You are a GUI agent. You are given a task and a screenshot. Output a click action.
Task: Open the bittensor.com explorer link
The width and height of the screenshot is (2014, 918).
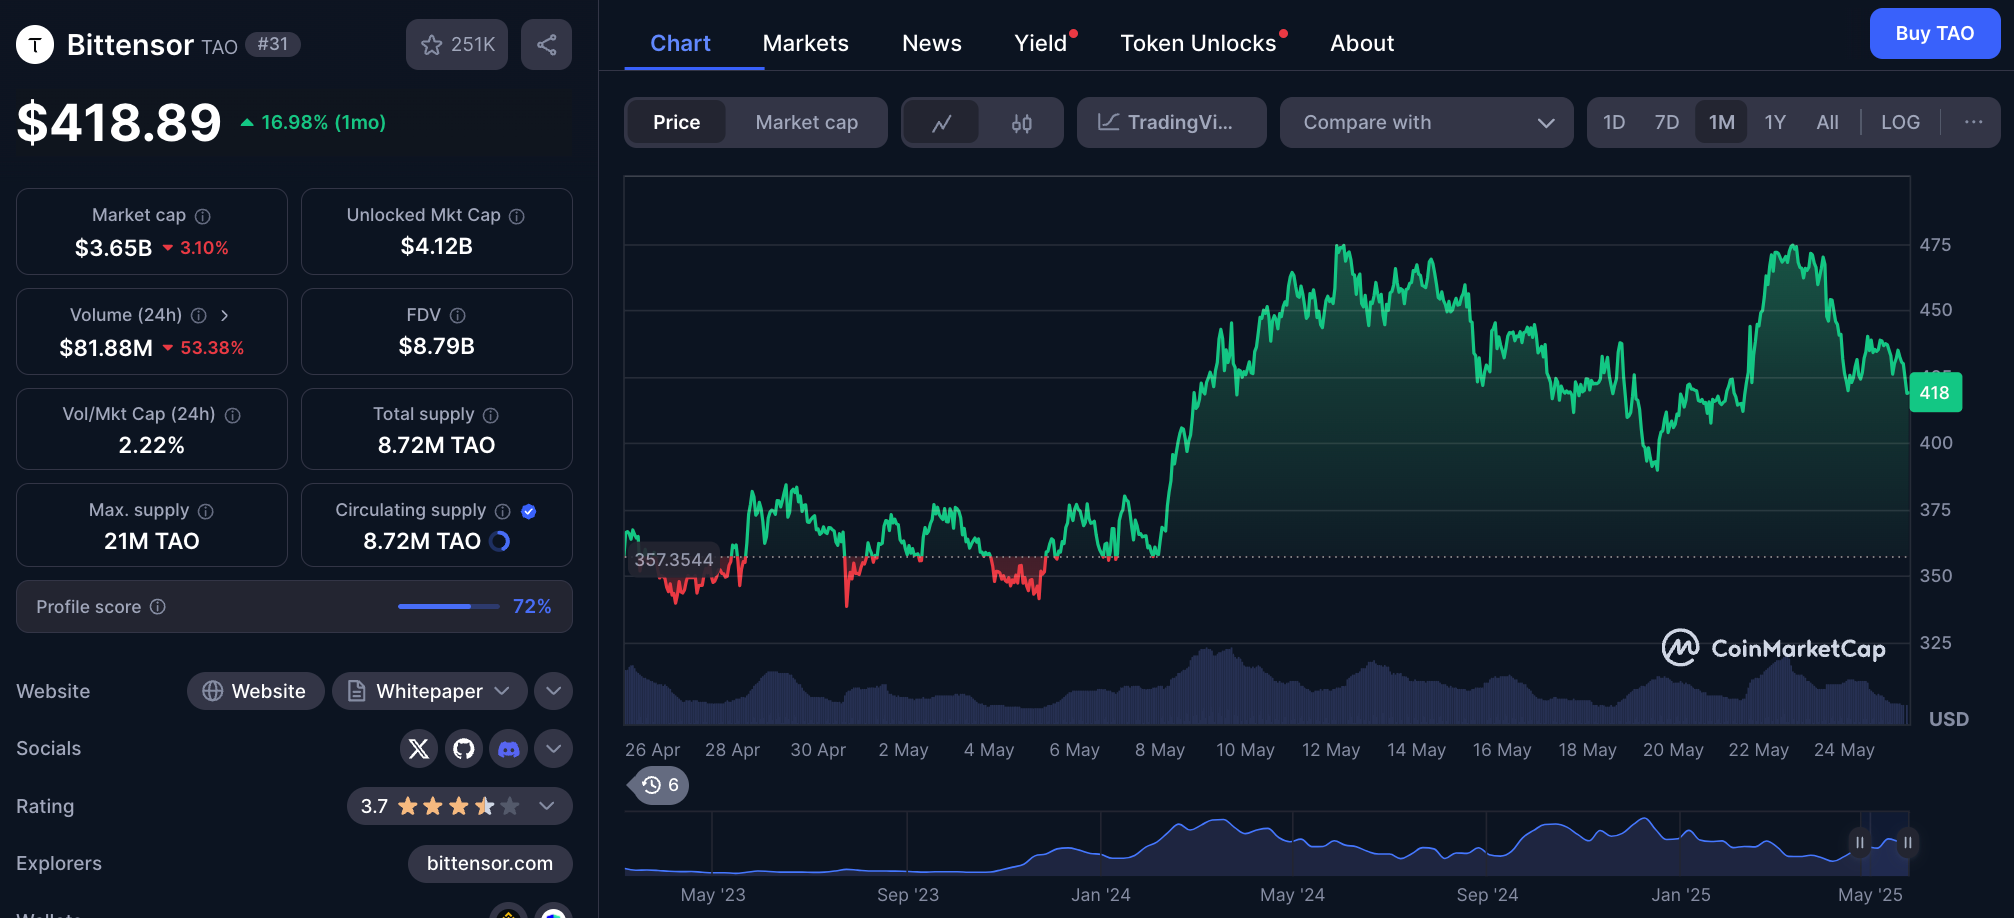(x=490, y=863)
